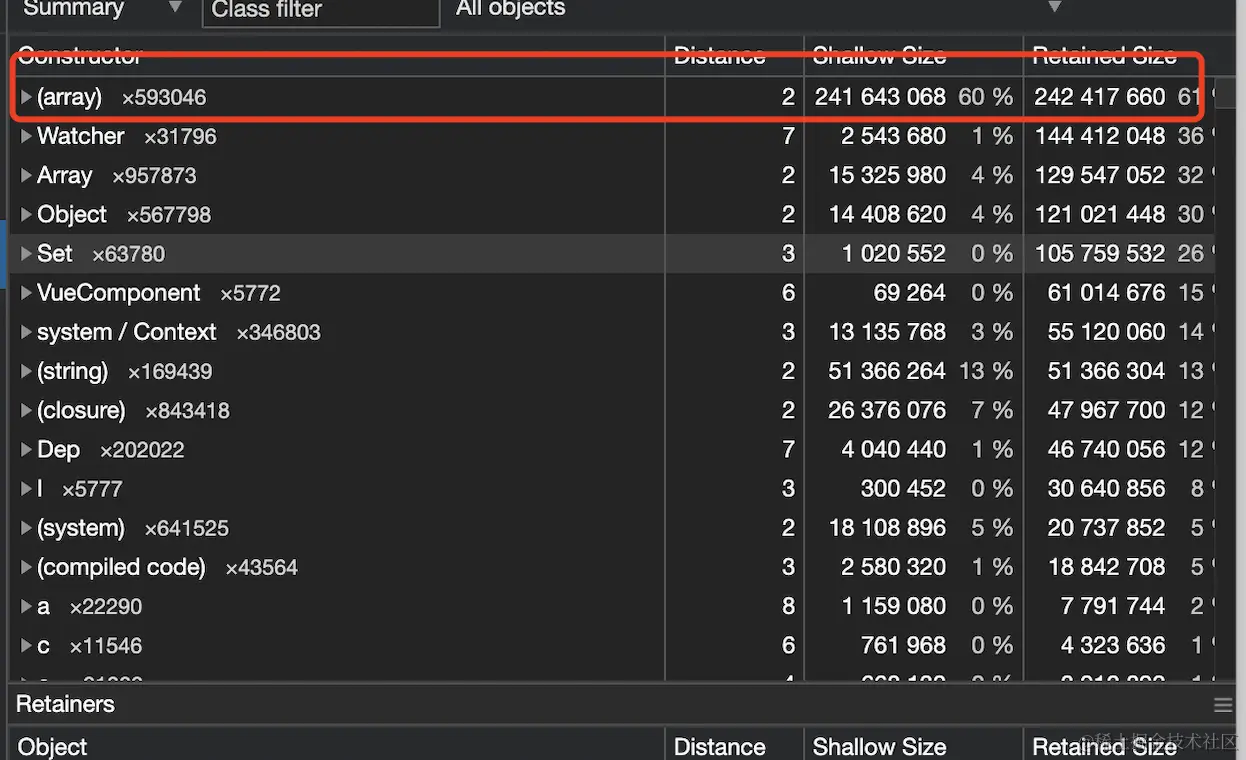
Task: Expand the (compiled code) row
Action: (26, 567)
